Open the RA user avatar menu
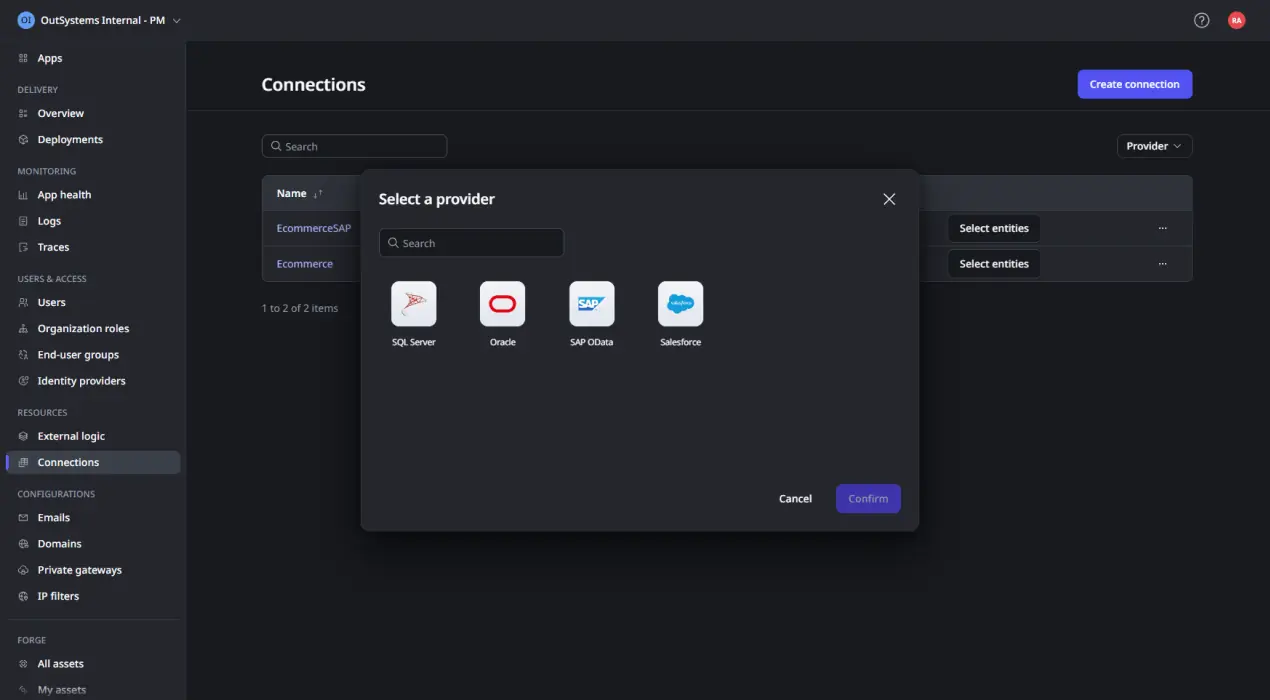The height and width of the screenshot is (700, 1270). pos(1237,19)
